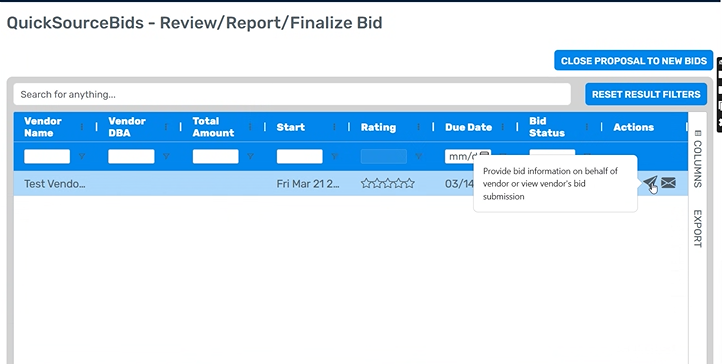
Task: Click Start filter text box
Action: [x=300, y=156]
